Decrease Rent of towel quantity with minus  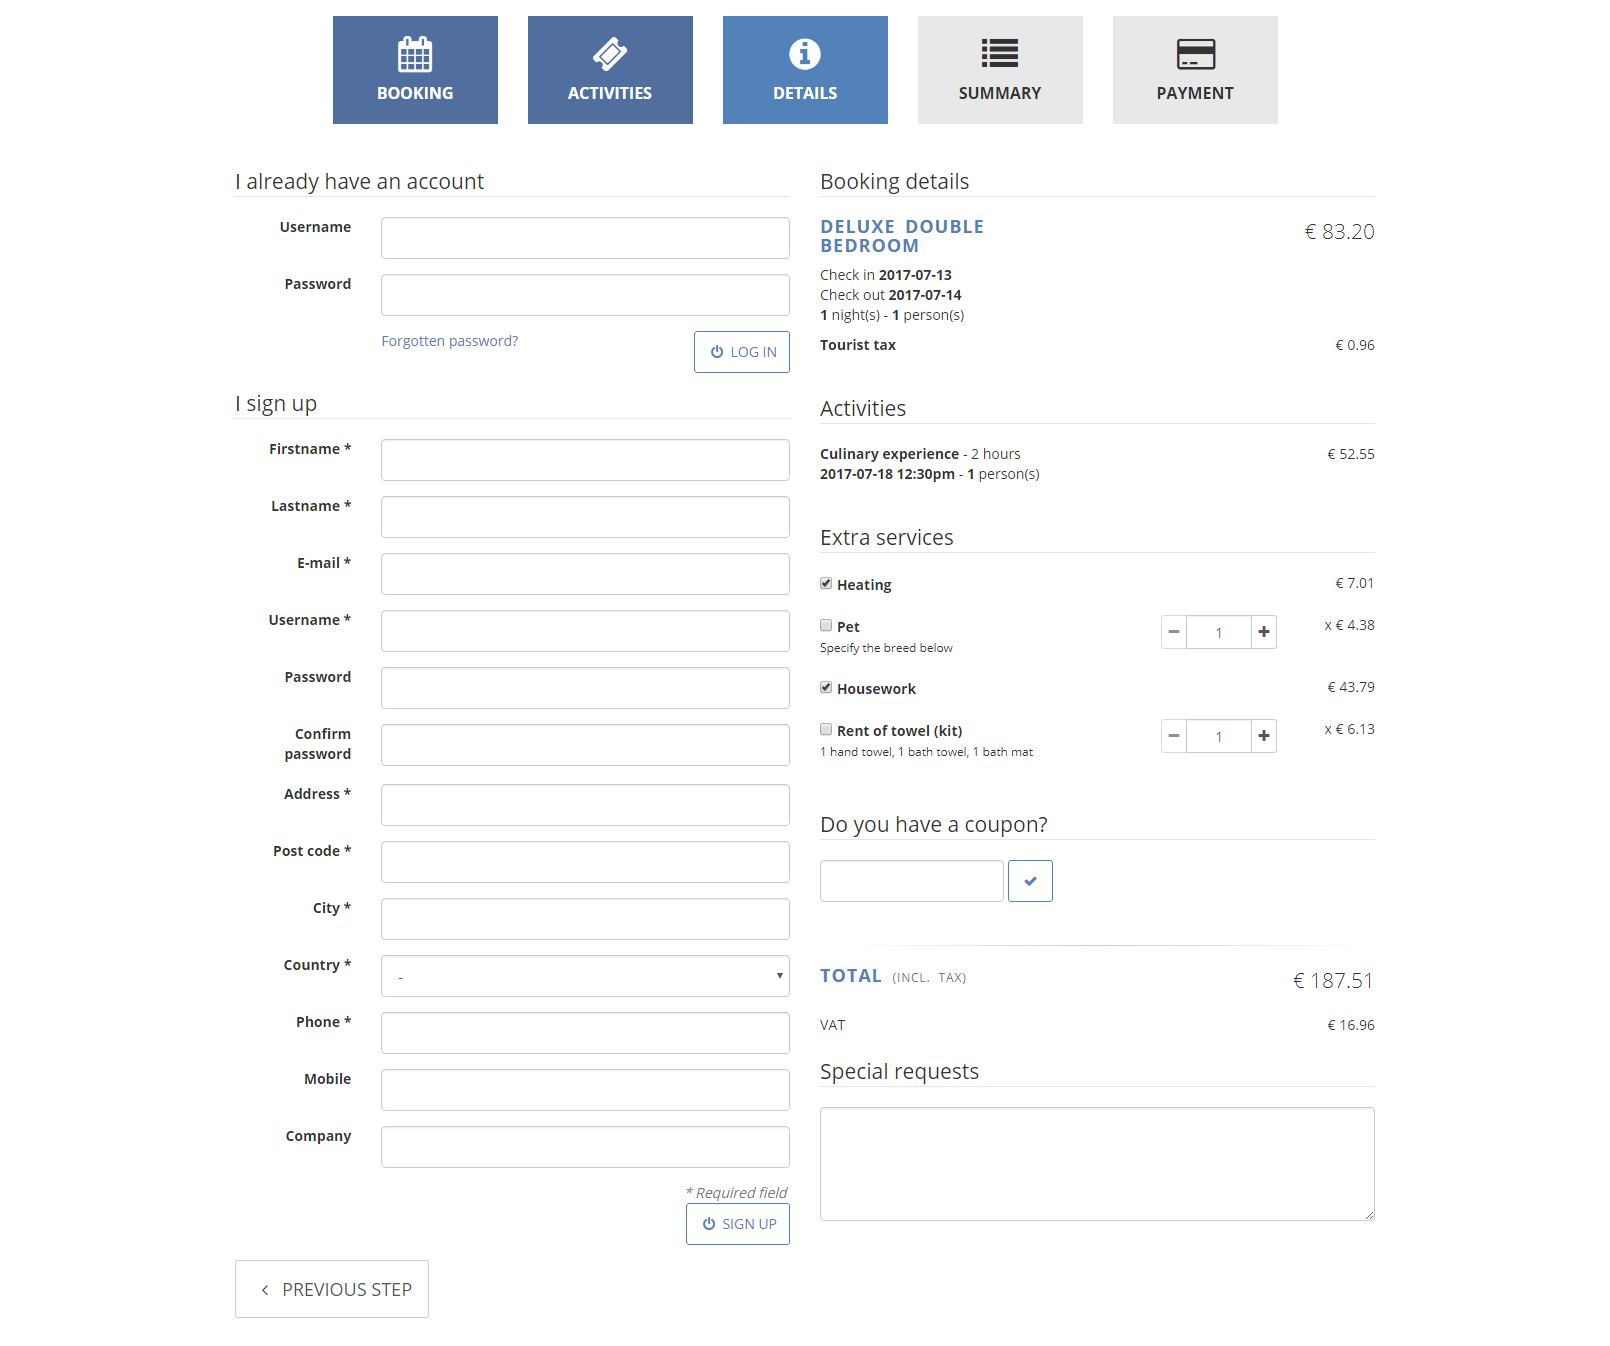[x=1174, y=736]
